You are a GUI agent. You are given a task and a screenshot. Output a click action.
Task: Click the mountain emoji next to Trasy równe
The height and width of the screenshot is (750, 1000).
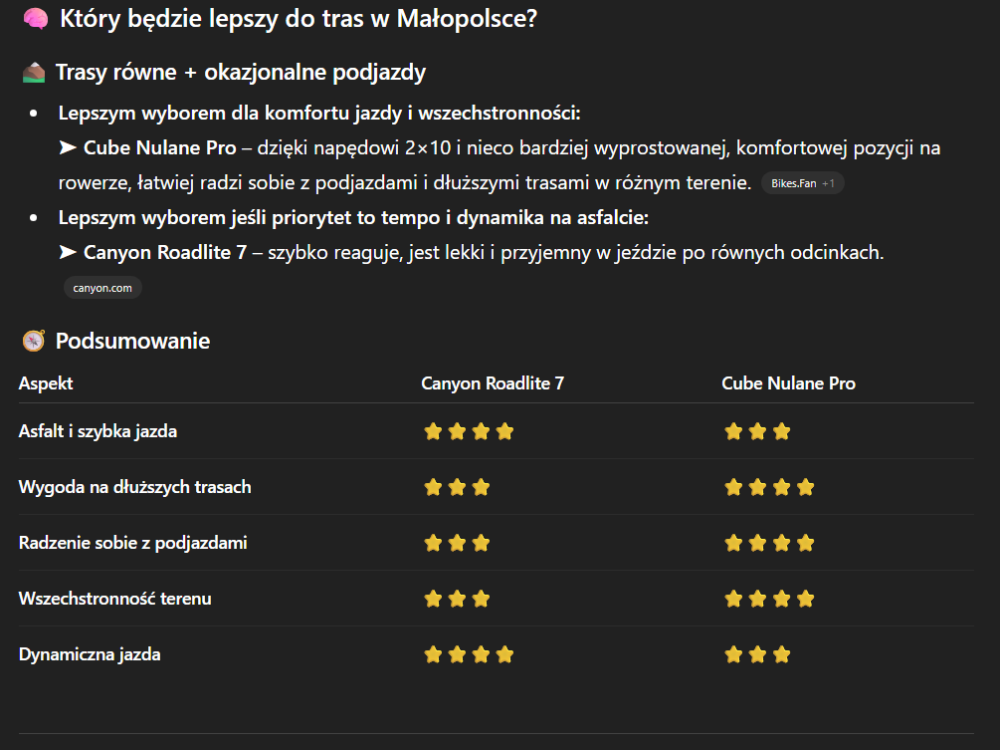click(x=34, y=72)
